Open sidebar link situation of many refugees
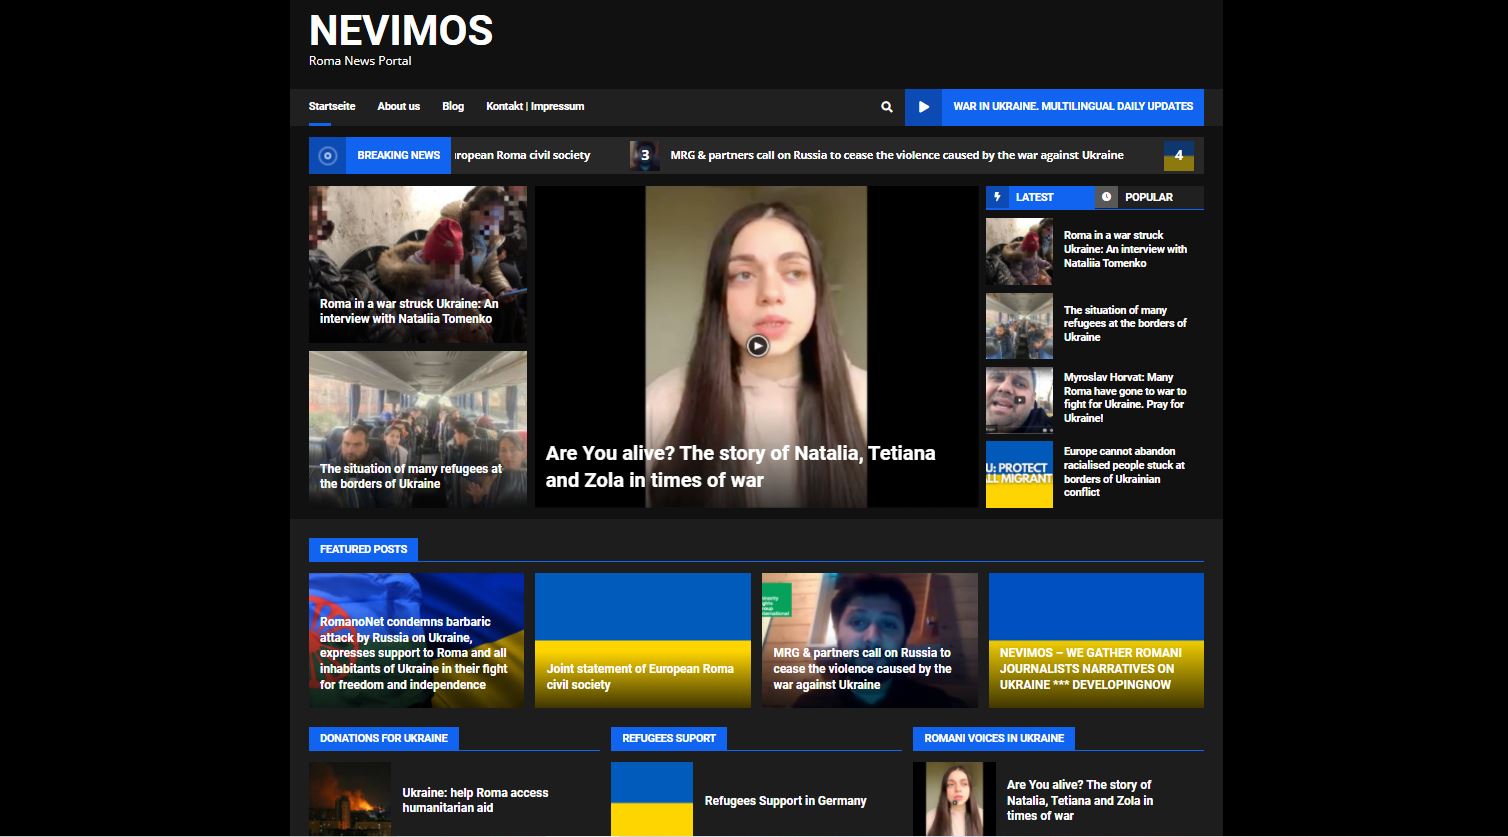 (x=1125, y=324)
